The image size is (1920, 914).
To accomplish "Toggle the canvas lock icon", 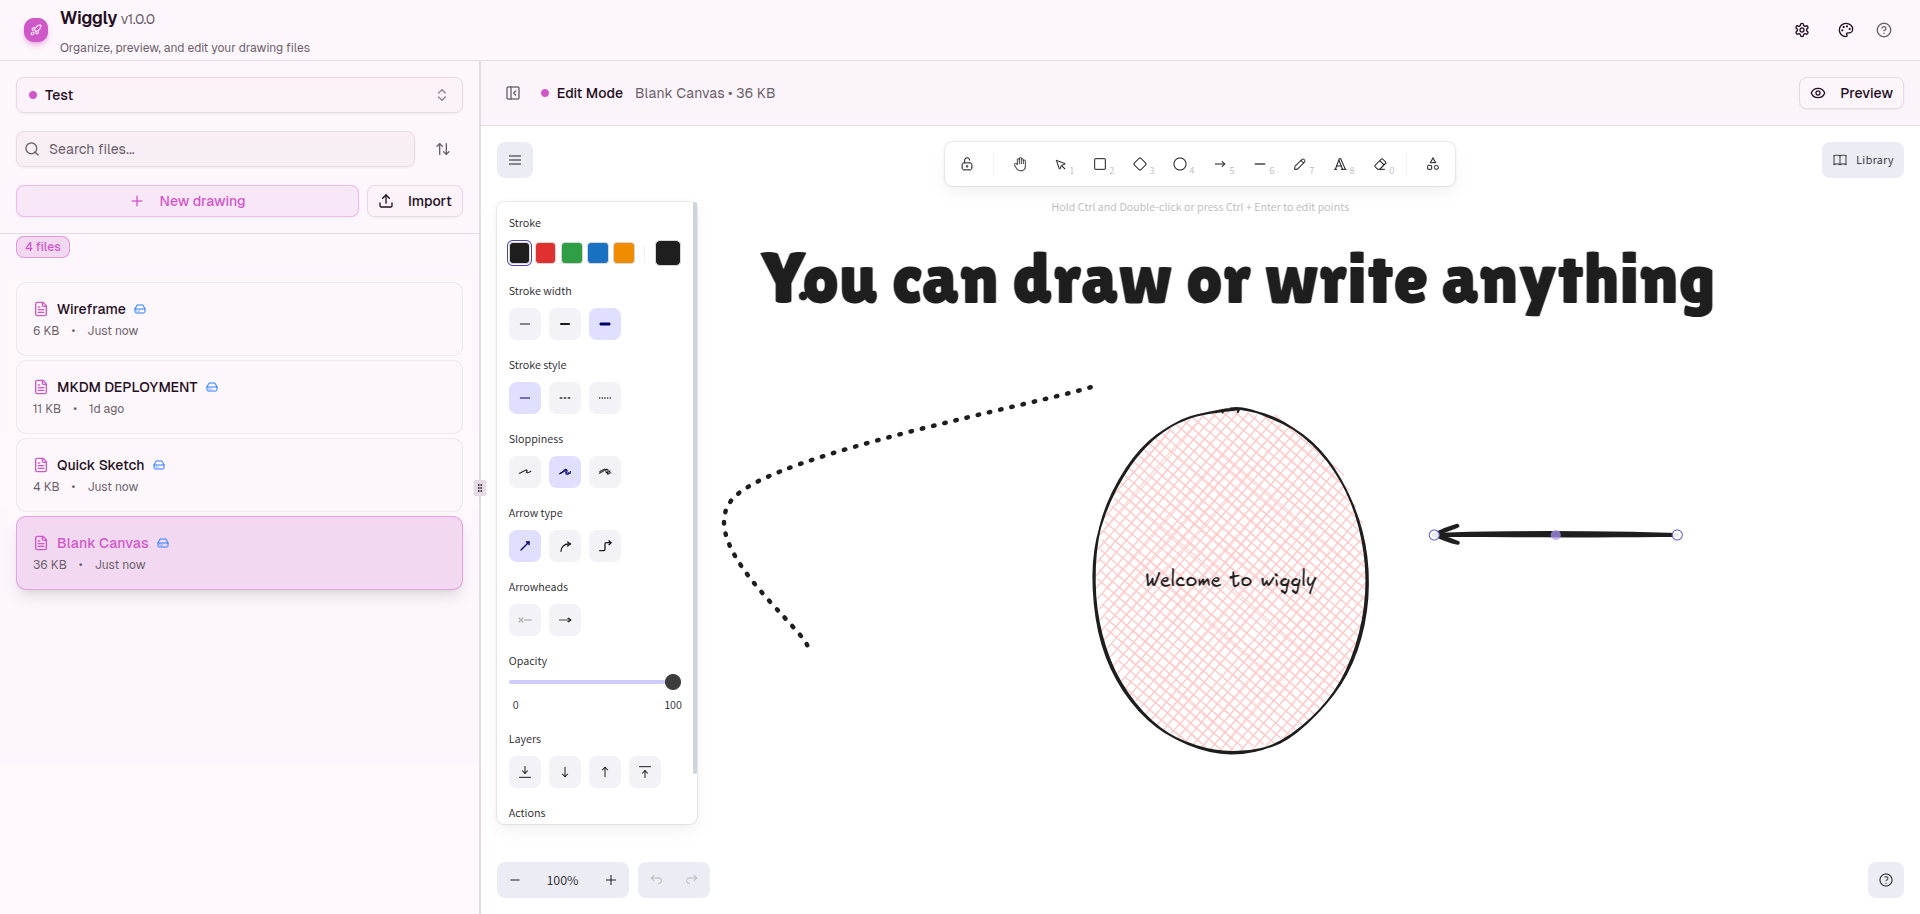I will [x=967, y=165].
